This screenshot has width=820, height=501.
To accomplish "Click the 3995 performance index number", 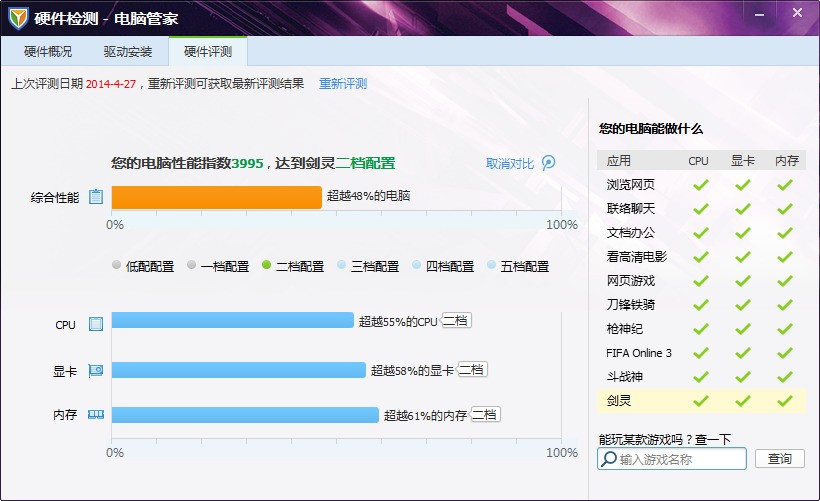I will (247, 164).
